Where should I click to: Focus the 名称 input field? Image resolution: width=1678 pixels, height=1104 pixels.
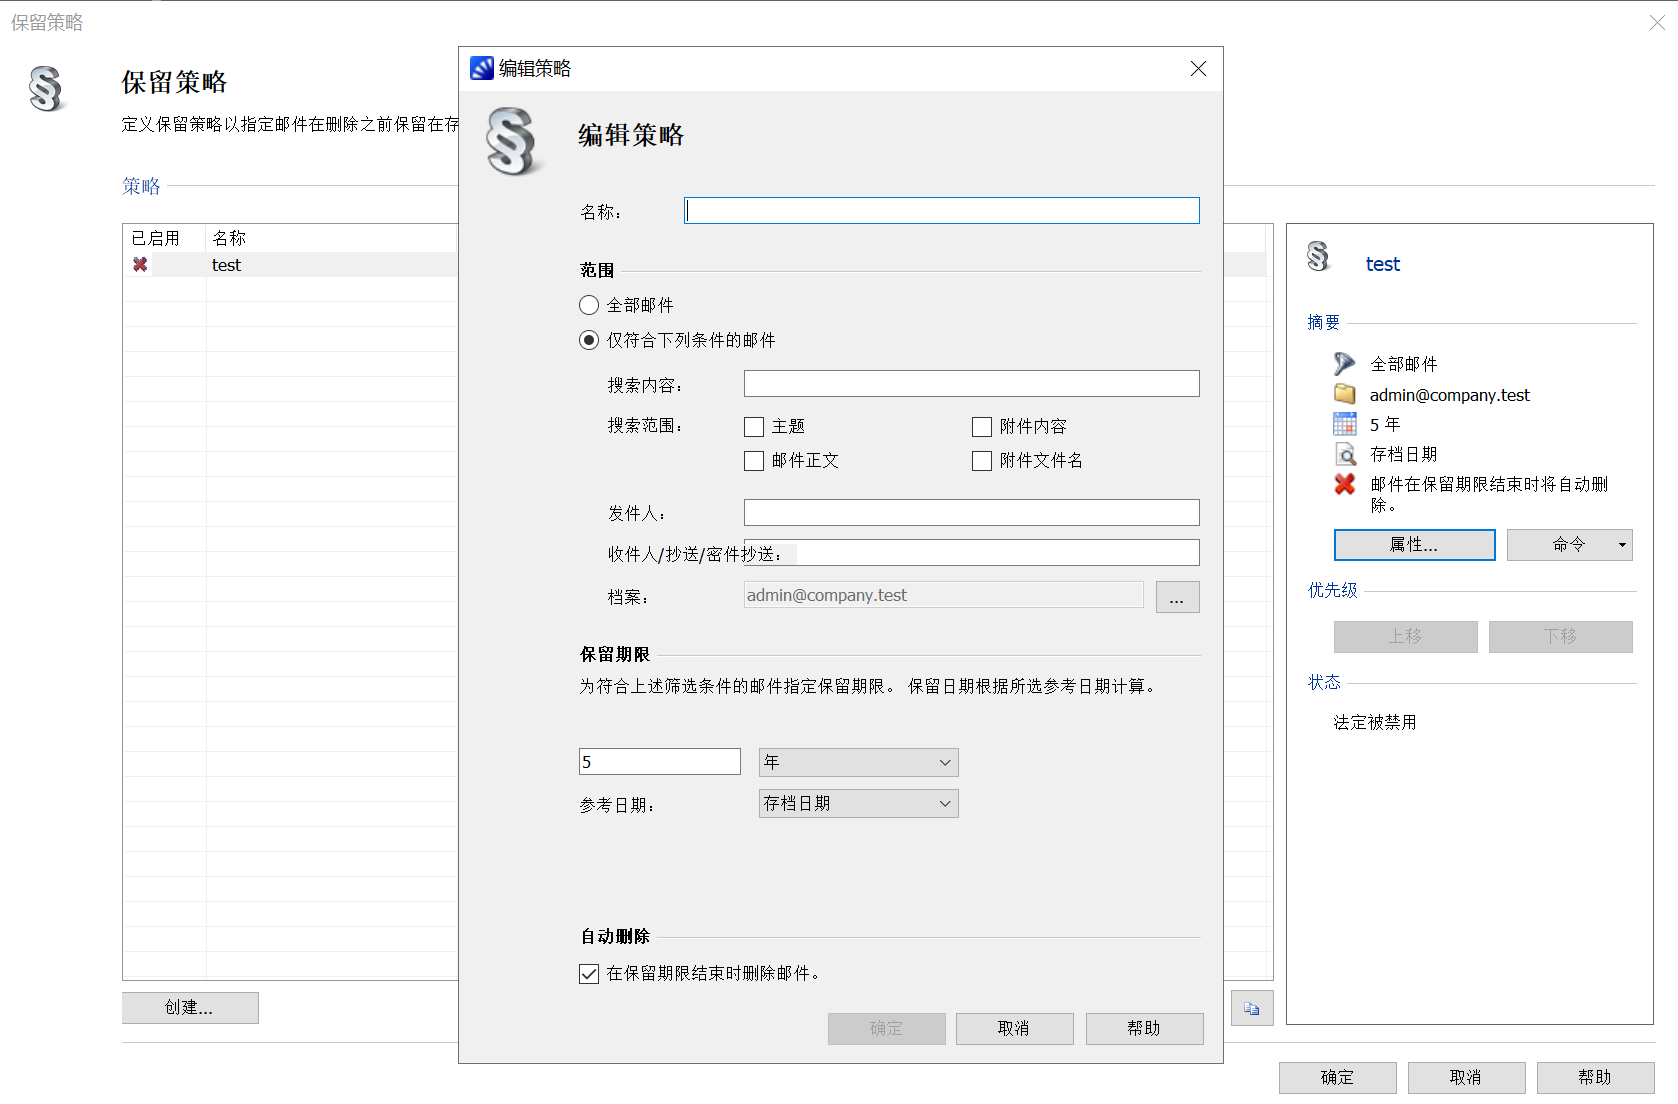point(941,210)
